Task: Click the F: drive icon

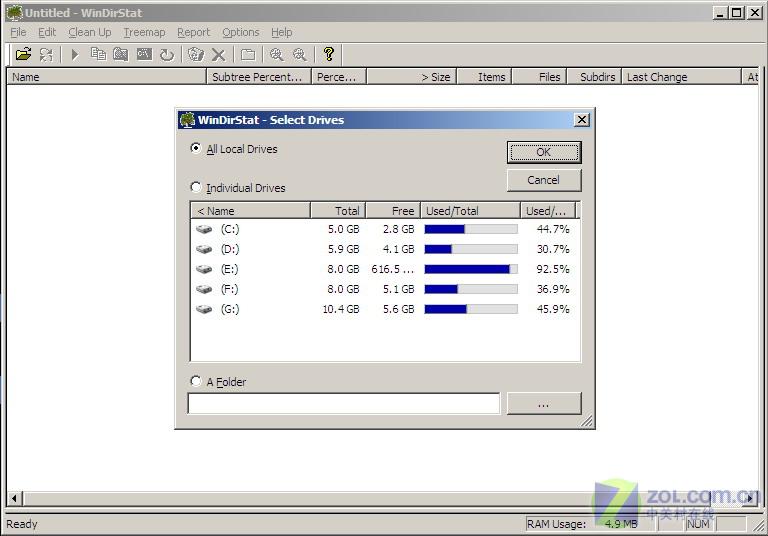Action: [204, 290]
